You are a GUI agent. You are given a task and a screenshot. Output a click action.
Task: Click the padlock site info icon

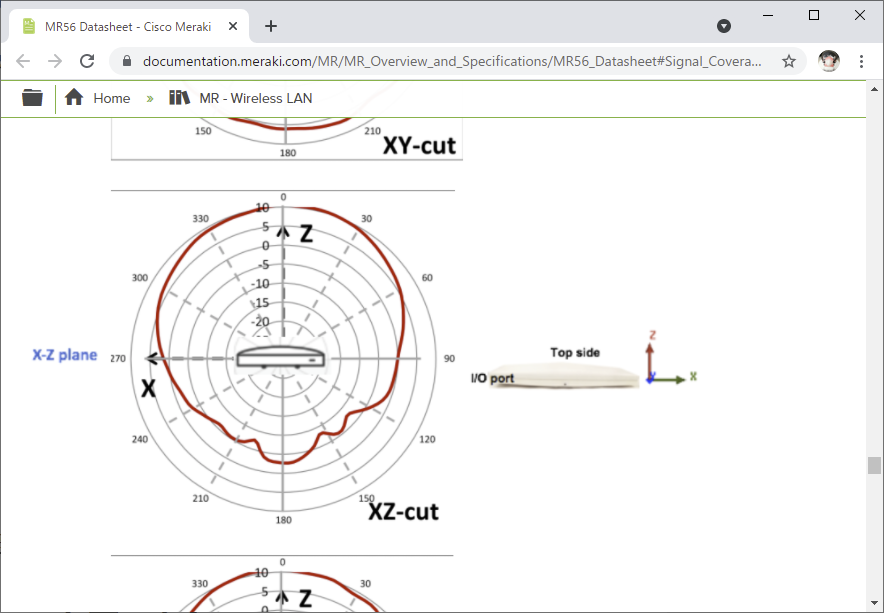click(127, 61)
